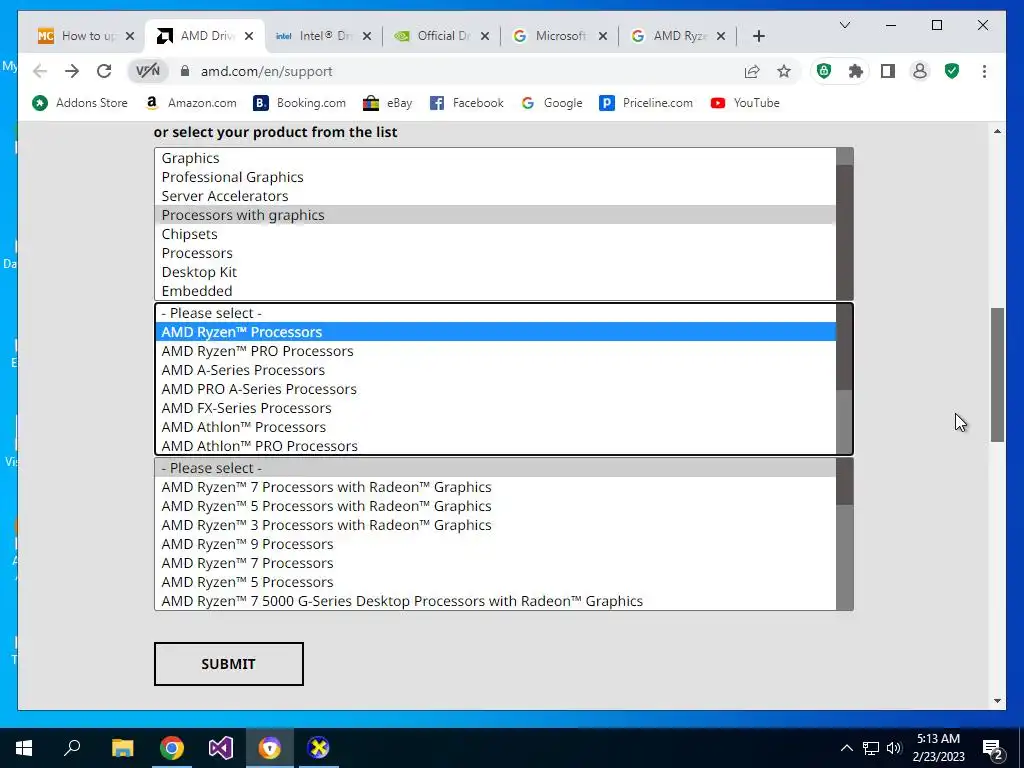Select Processors with graphics category
The image size is (1024, 768).
point(495,215)
